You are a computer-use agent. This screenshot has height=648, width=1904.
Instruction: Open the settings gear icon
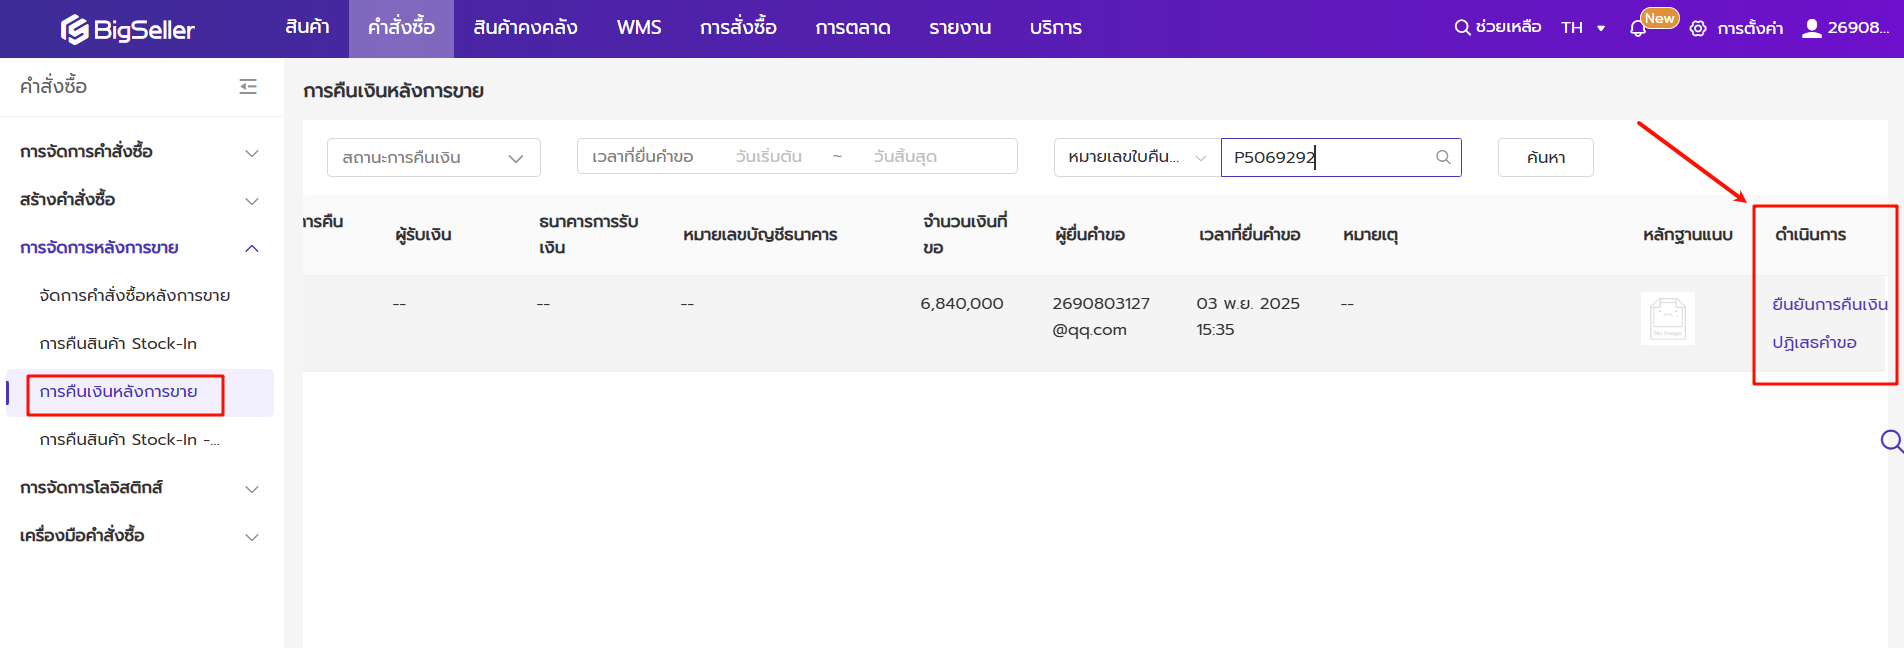pos(1697,29)
